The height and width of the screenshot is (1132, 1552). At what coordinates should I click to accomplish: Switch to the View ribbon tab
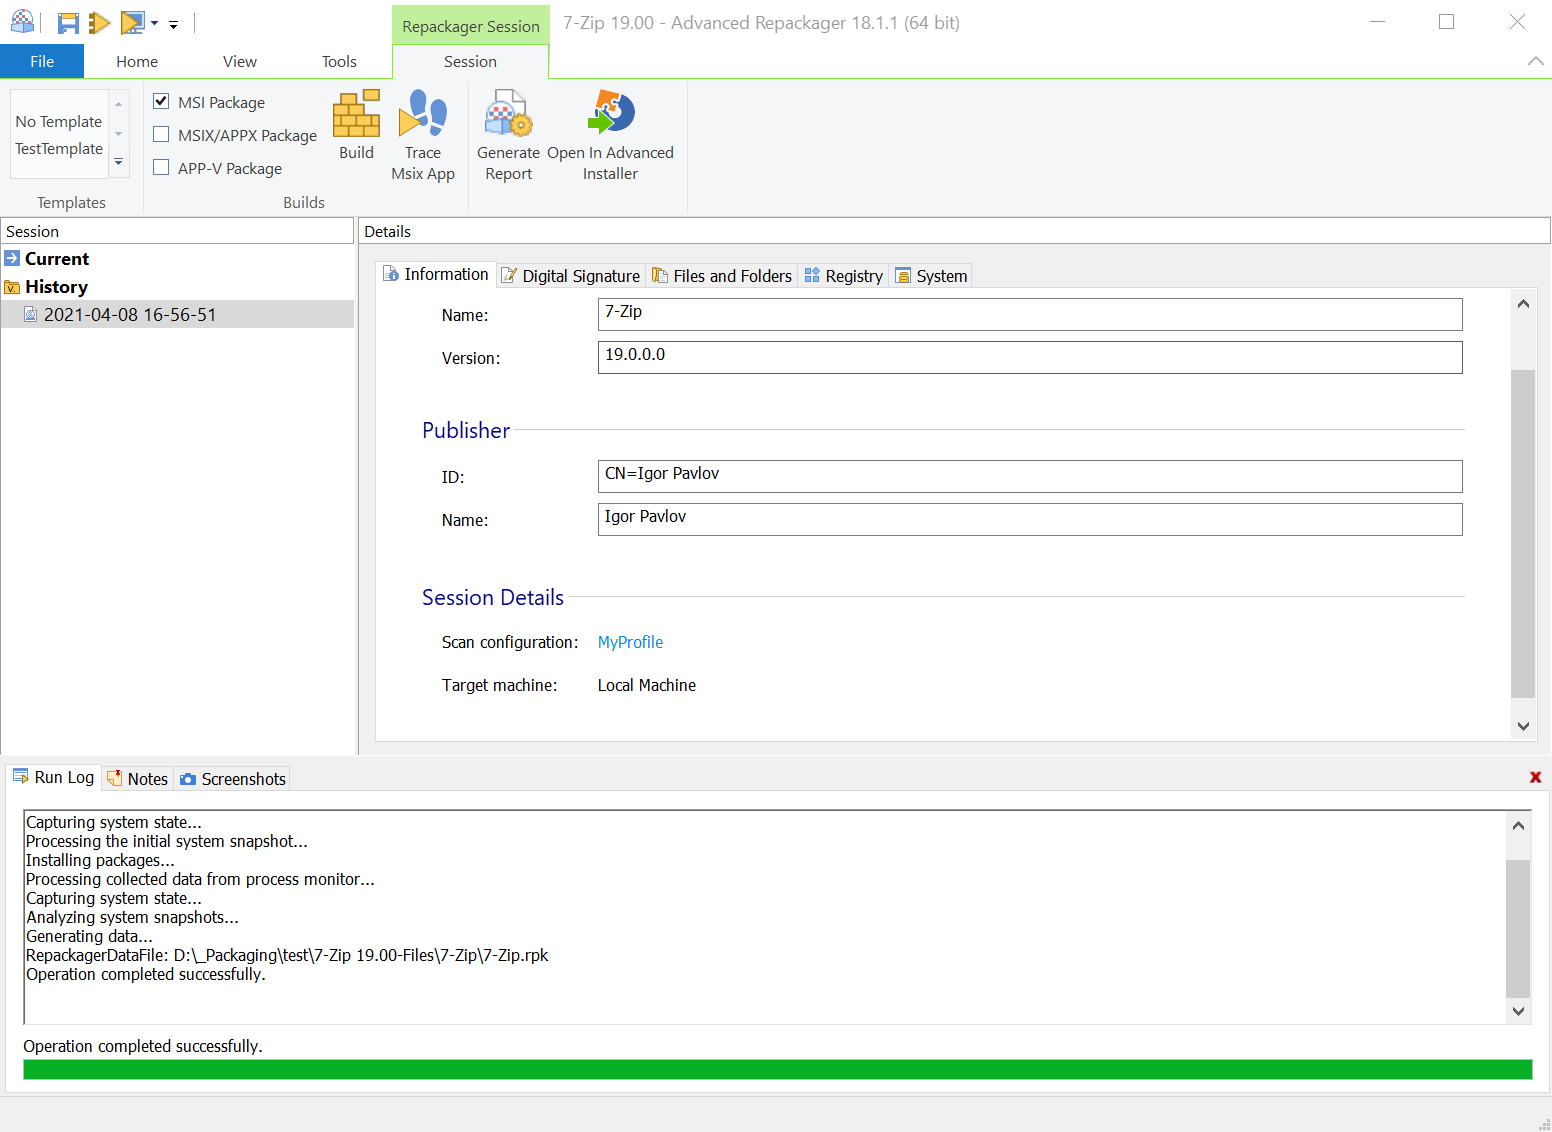(x=240, y=61)
